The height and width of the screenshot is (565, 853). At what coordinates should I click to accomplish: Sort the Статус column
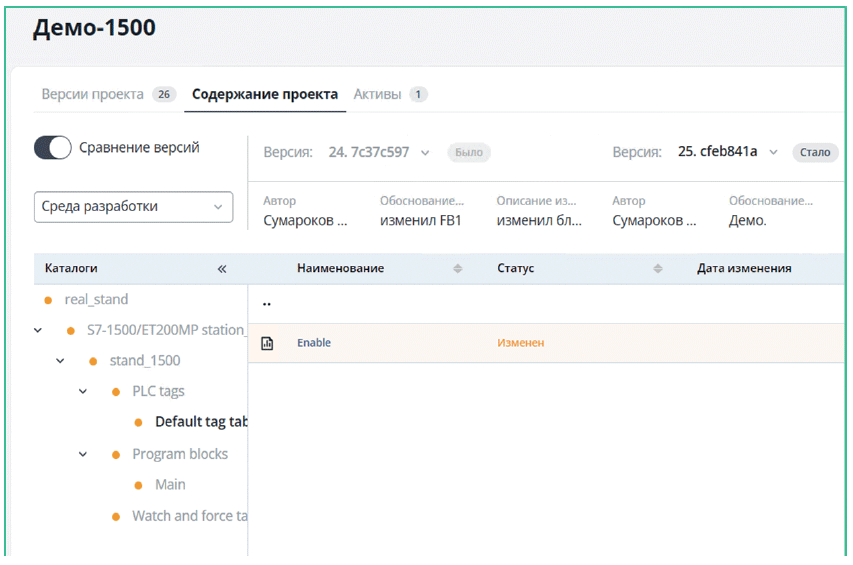[x=658, y=268]
